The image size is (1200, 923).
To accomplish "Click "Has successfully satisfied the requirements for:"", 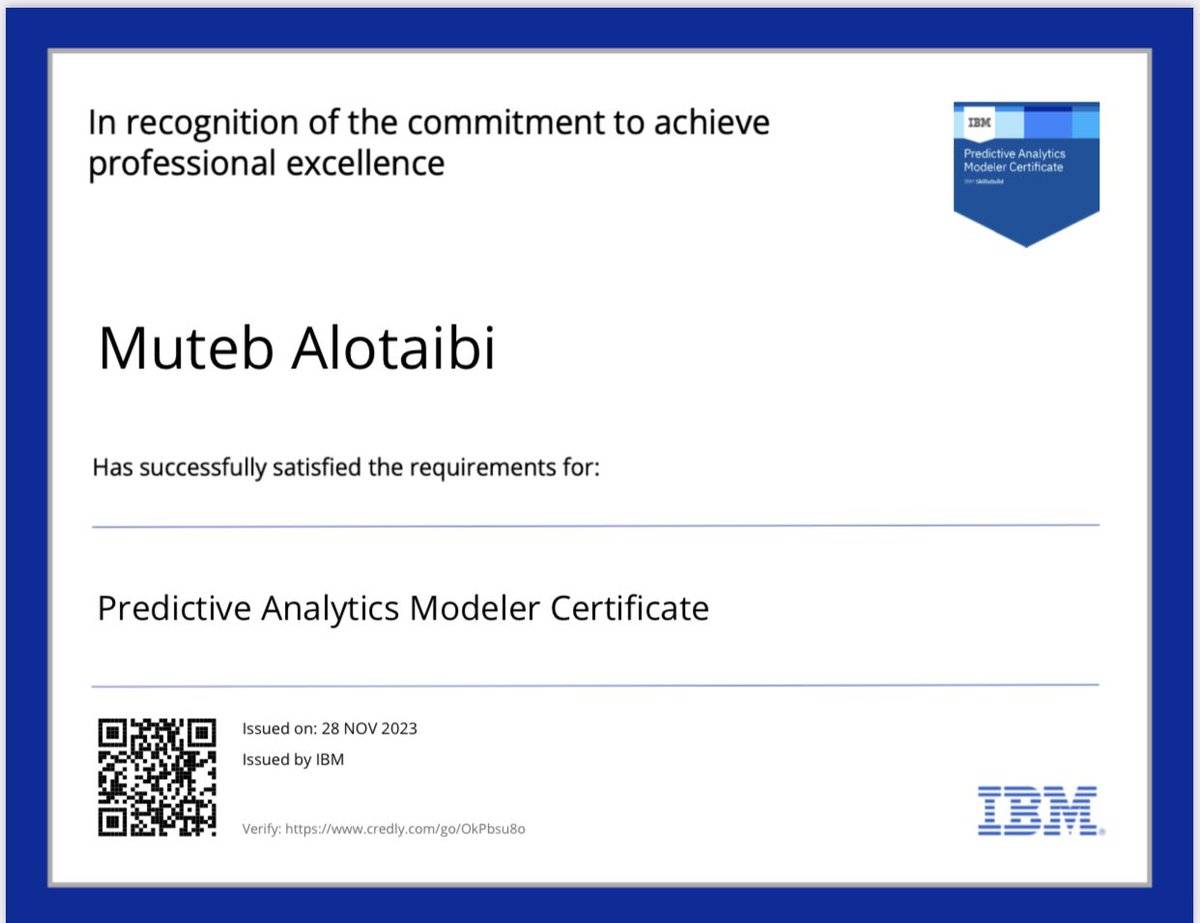I will coord(346,467).
